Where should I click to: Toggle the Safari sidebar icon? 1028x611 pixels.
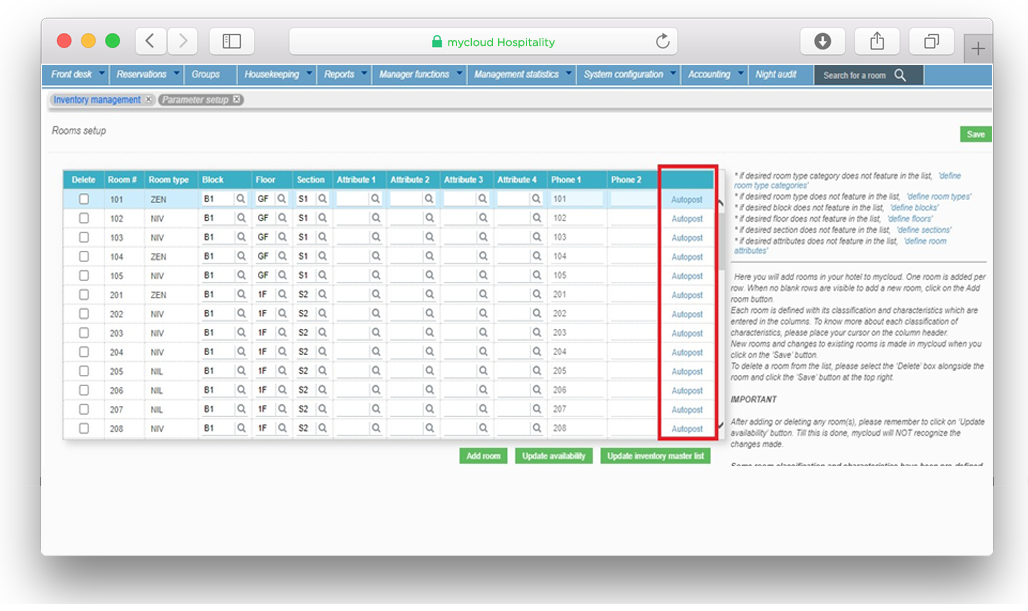(231, 41)
